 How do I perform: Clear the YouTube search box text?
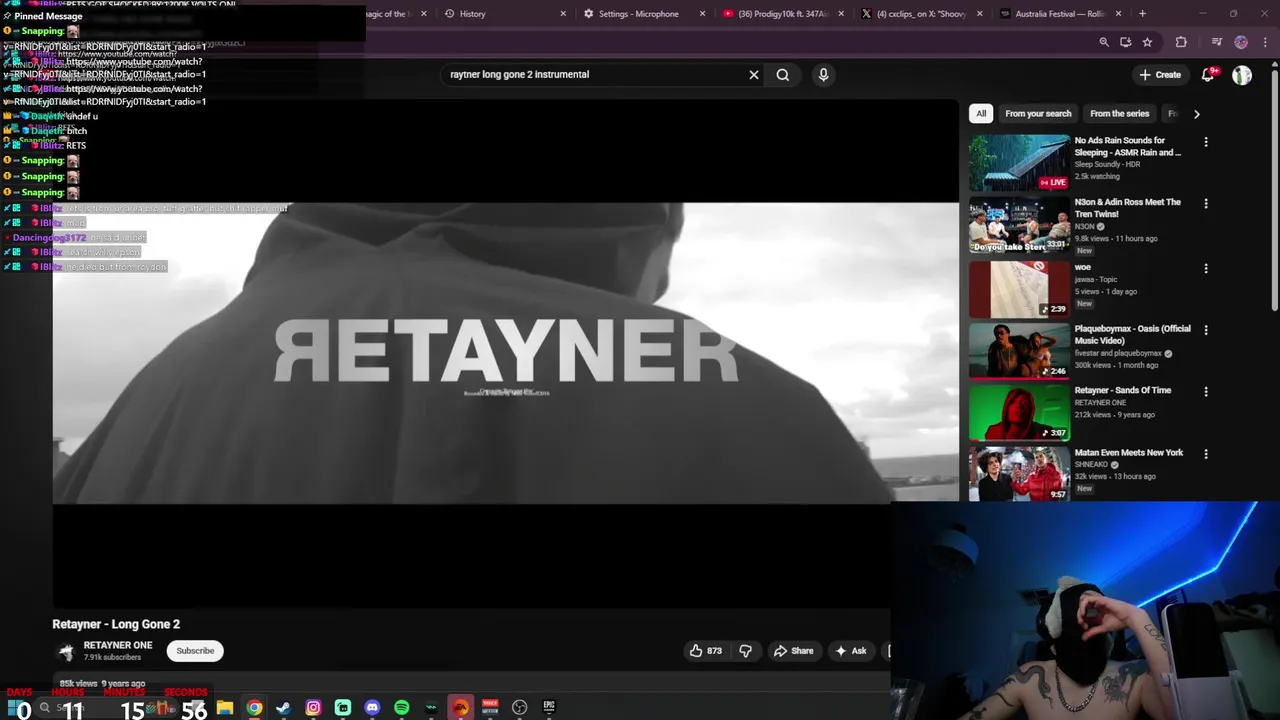[754, 74]
